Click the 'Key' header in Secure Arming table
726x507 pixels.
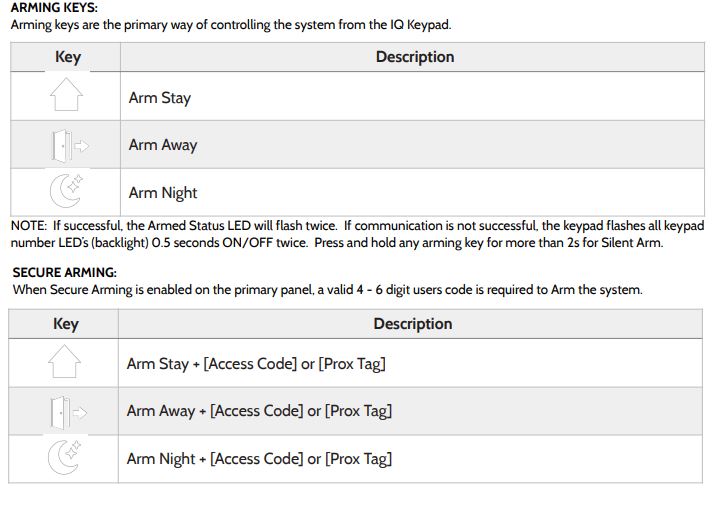pyautogui.click(x=66, y=324)
